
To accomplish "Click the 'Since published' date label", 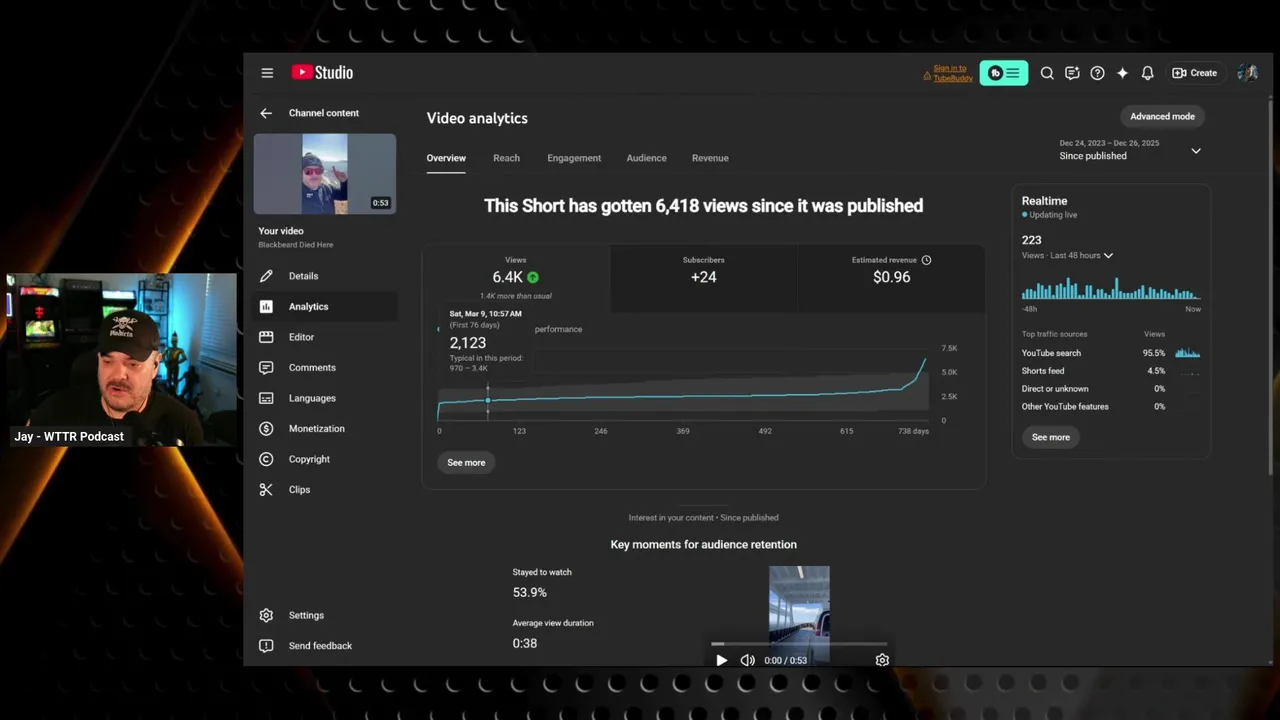I will click(x=1093, y=156).
